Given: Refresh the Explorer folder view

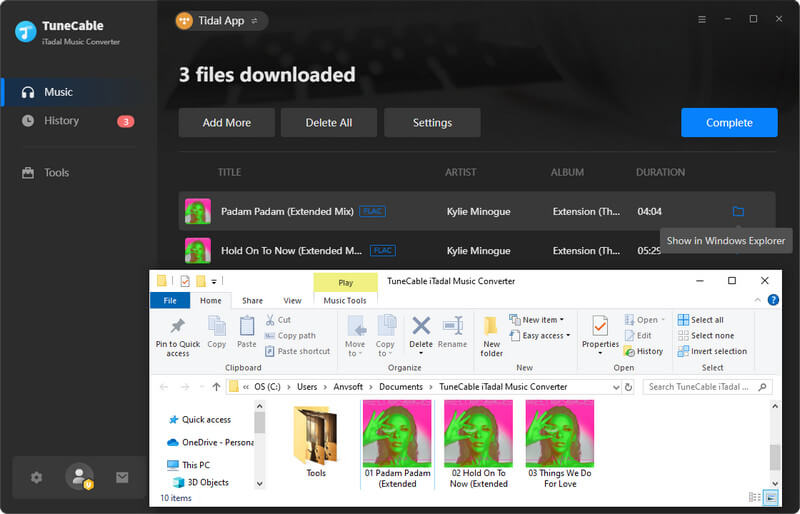Looking at the screenshot, I should tap(629, 387).
